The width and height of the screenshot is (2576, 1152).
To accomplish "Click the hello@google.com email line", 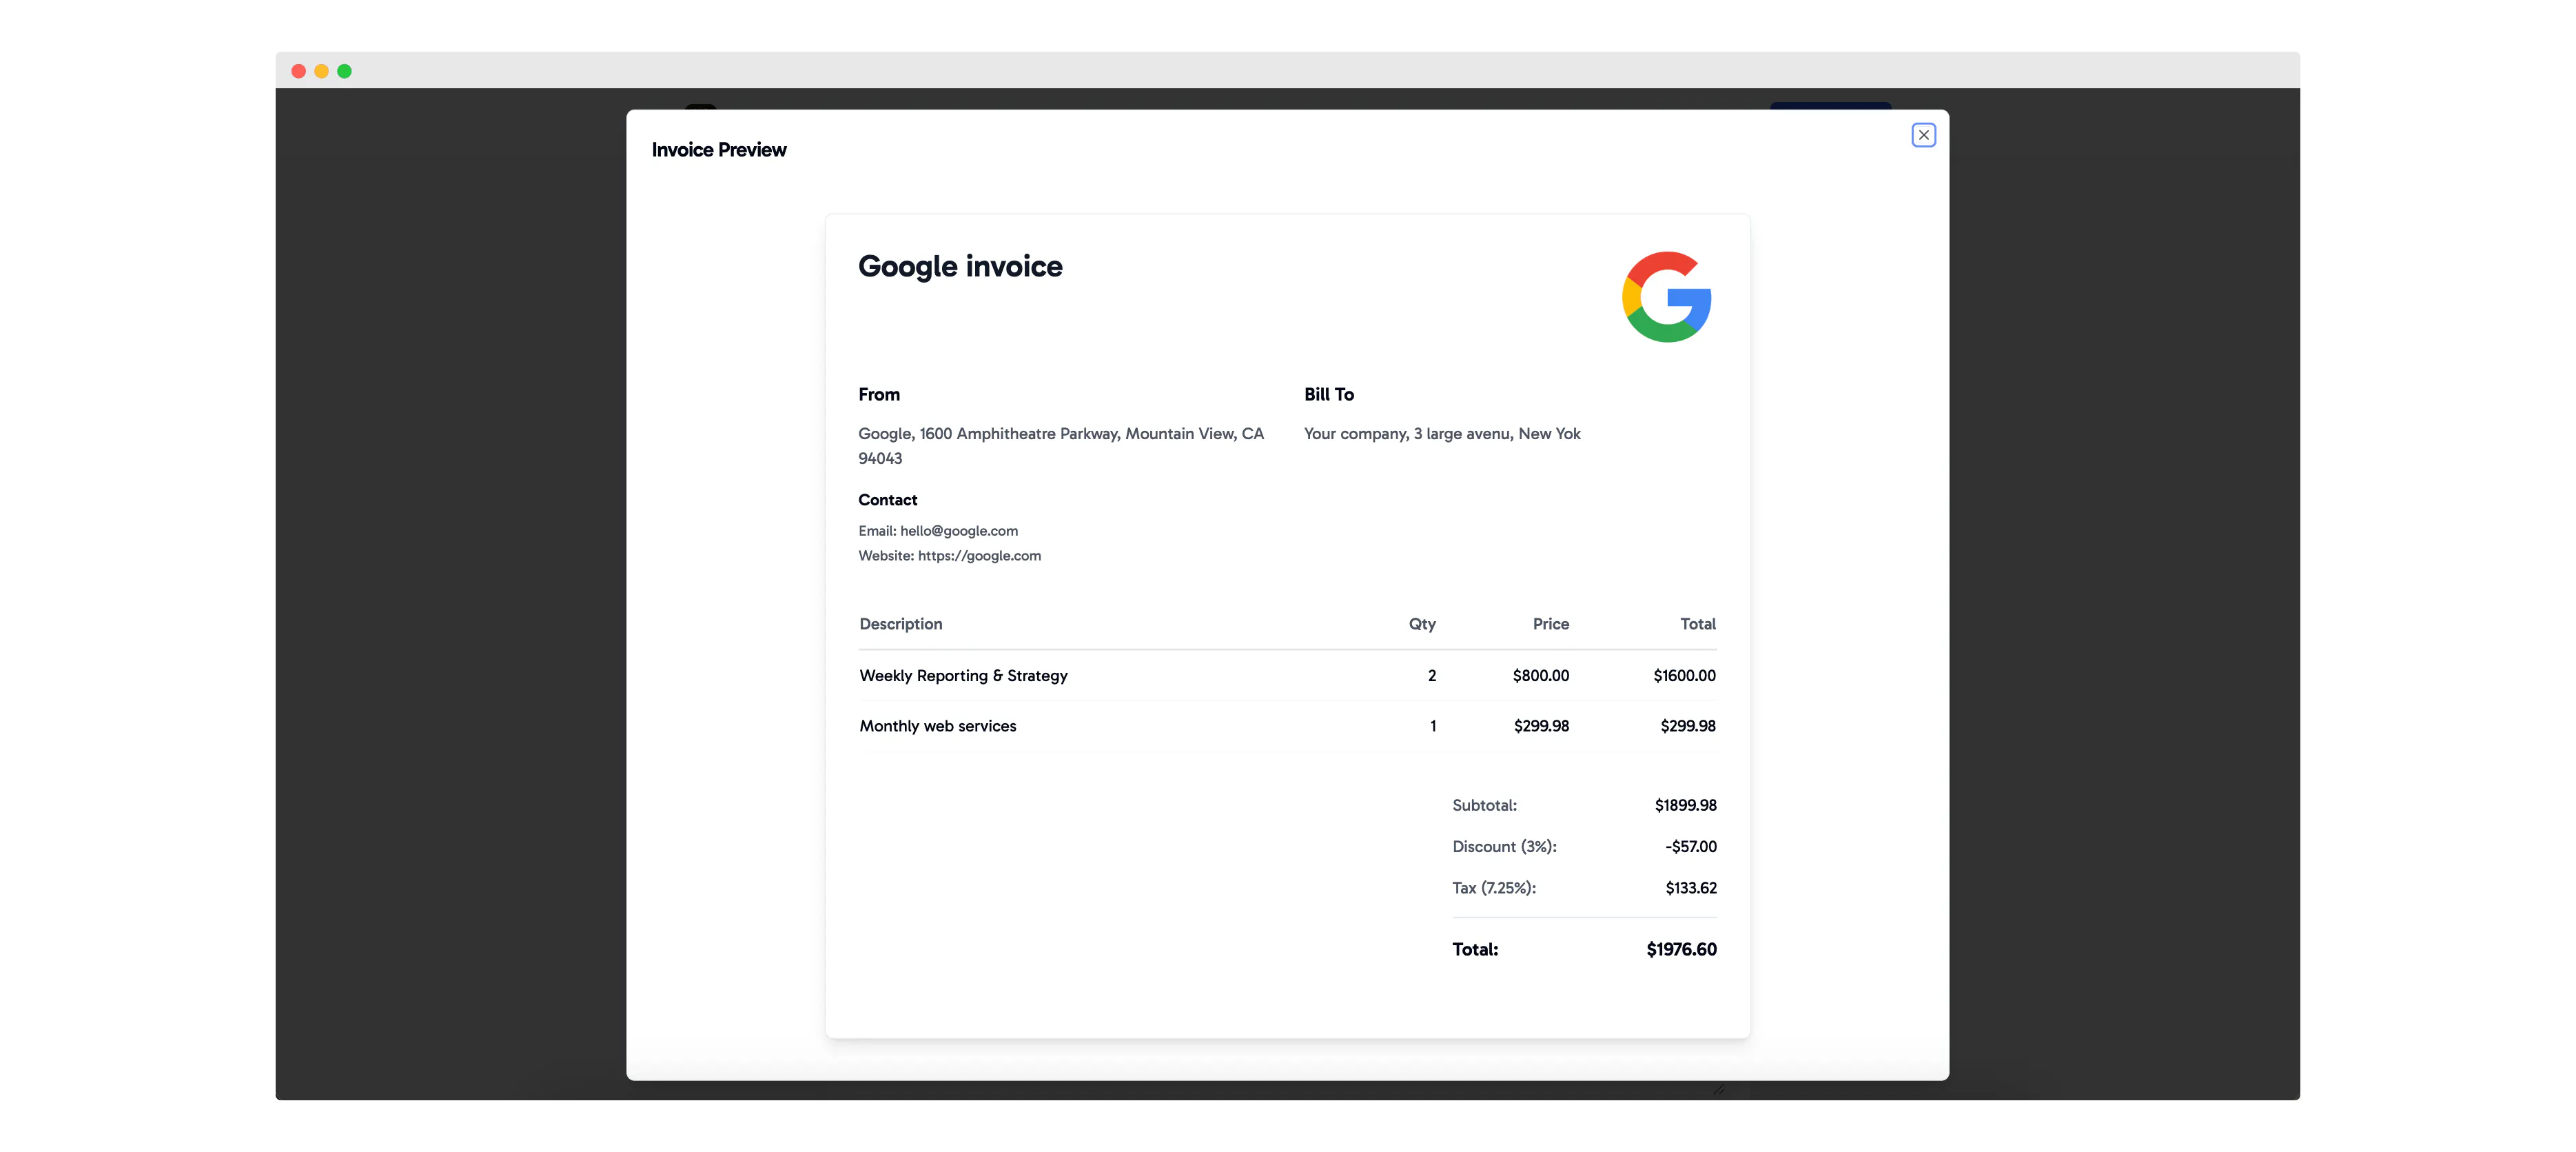I will click(x=938, y=531).
